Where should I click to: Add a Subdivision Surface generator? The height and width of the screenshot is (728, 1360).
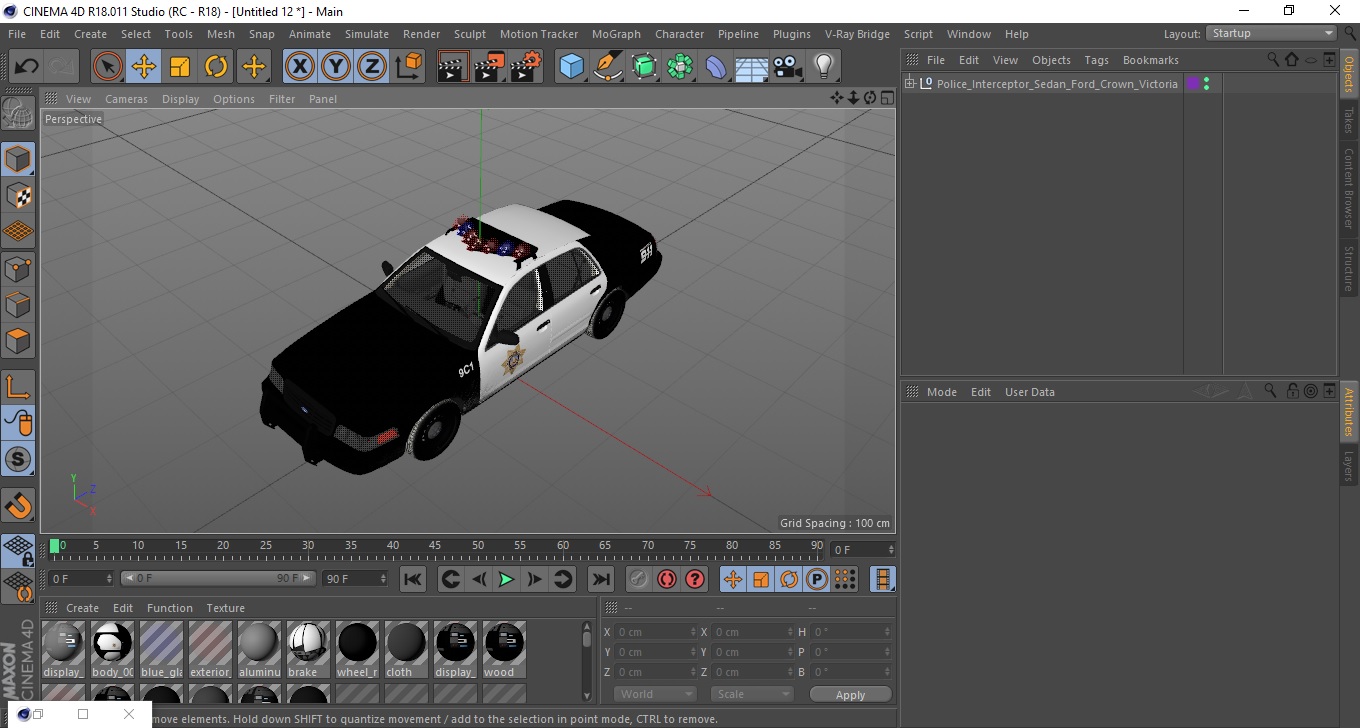[x=644, y=67]
